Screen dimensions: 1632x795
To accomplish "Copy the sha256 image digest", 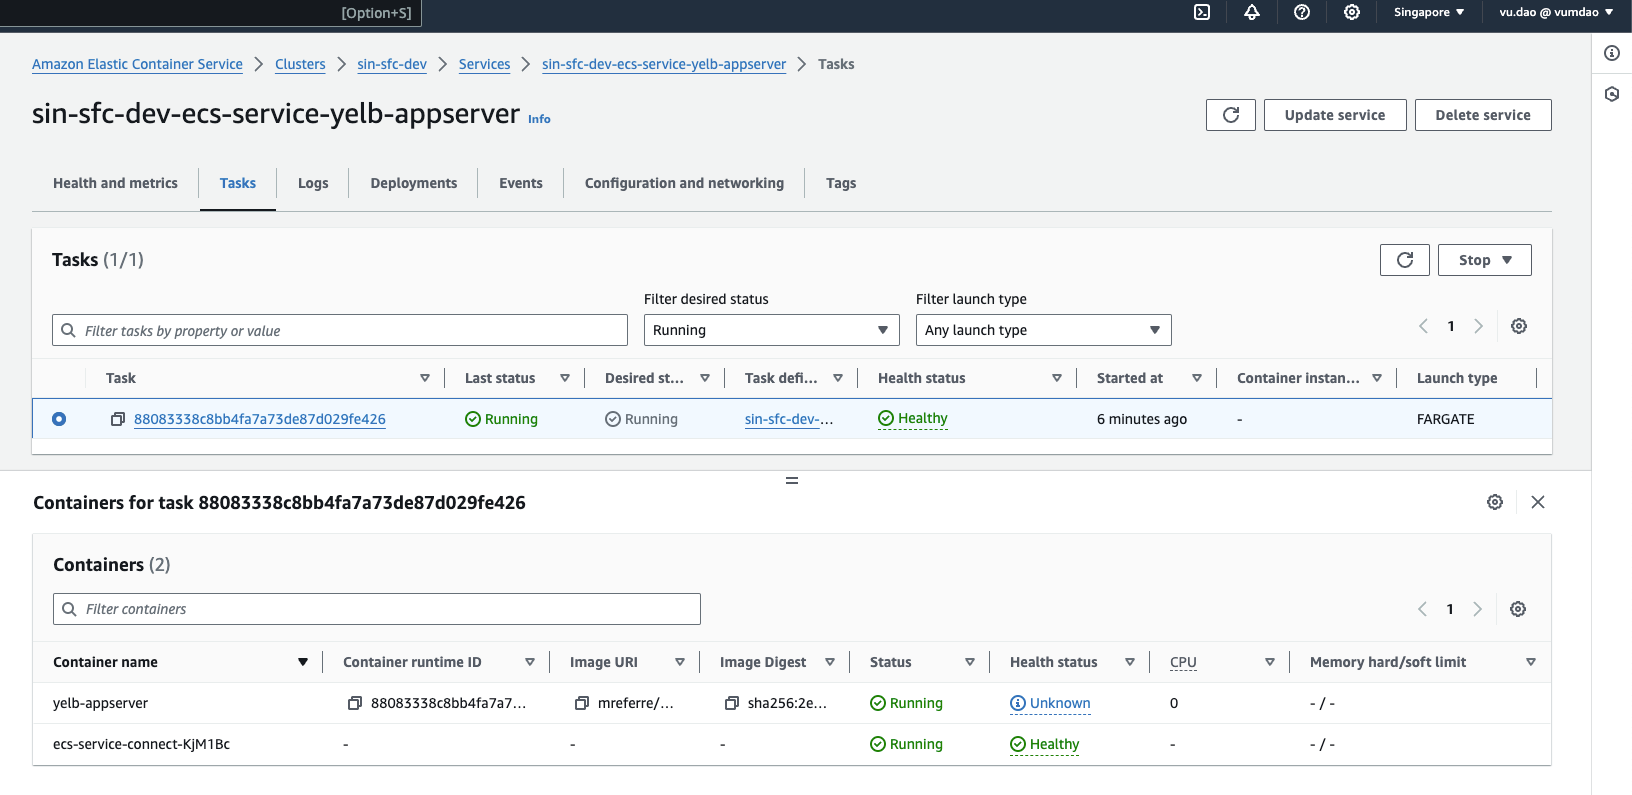I will click(731, 703).
